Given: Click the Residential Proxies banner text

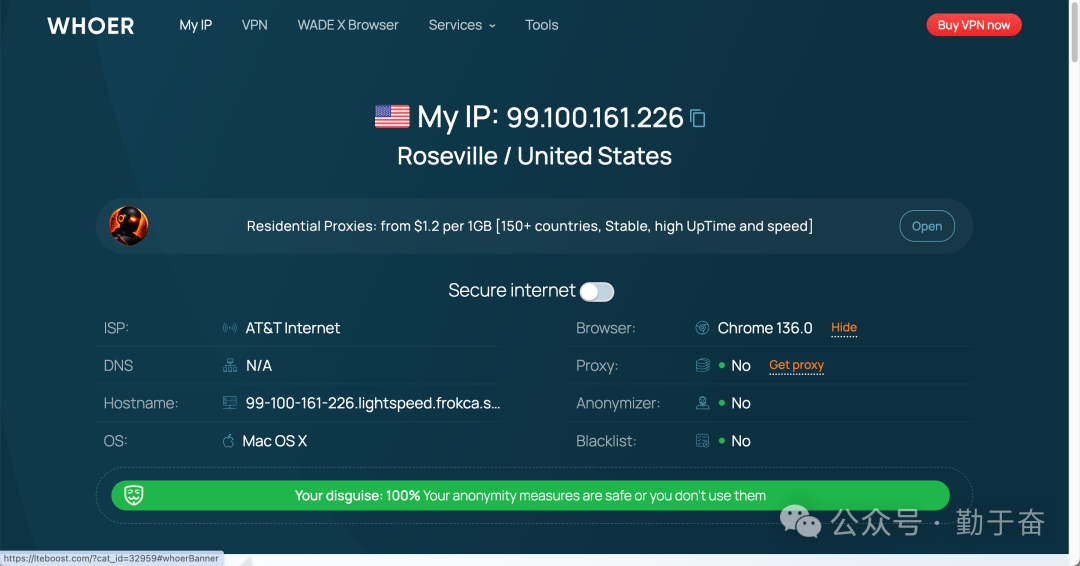Looking at the screenshot, I should coord(530,227).
